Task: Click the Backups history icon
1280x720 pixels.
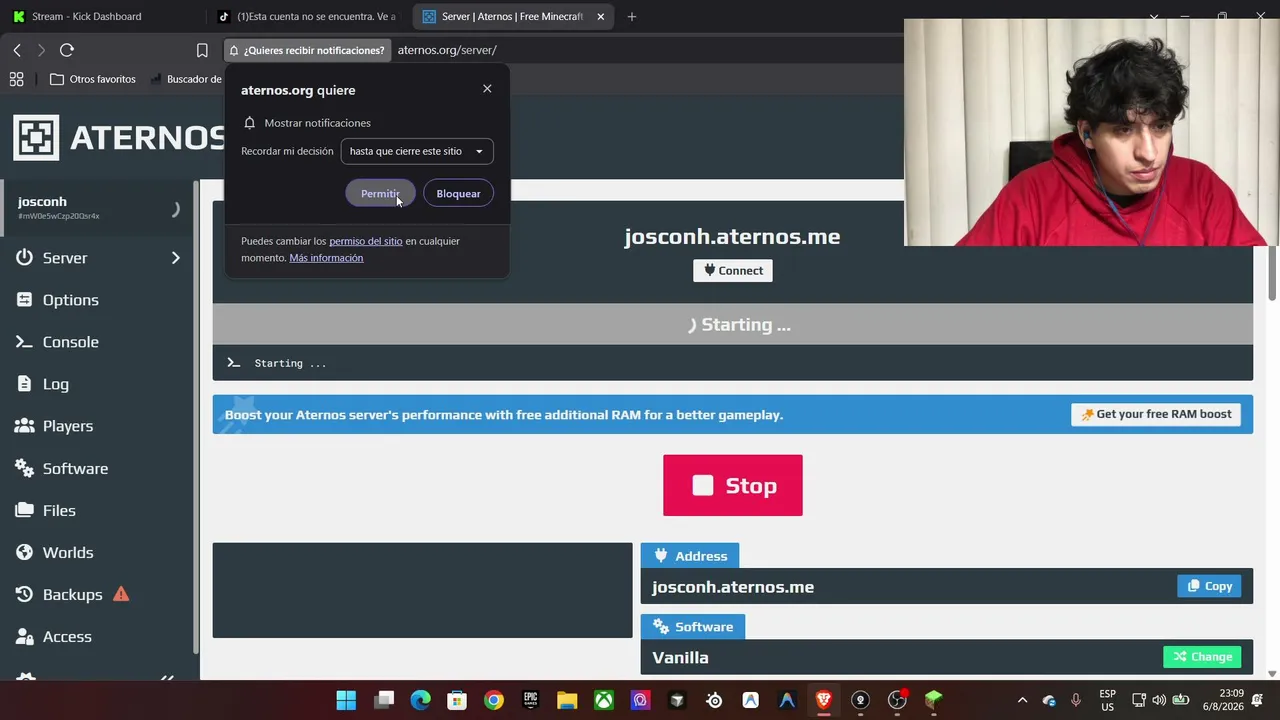Action: tap(25, 594)
